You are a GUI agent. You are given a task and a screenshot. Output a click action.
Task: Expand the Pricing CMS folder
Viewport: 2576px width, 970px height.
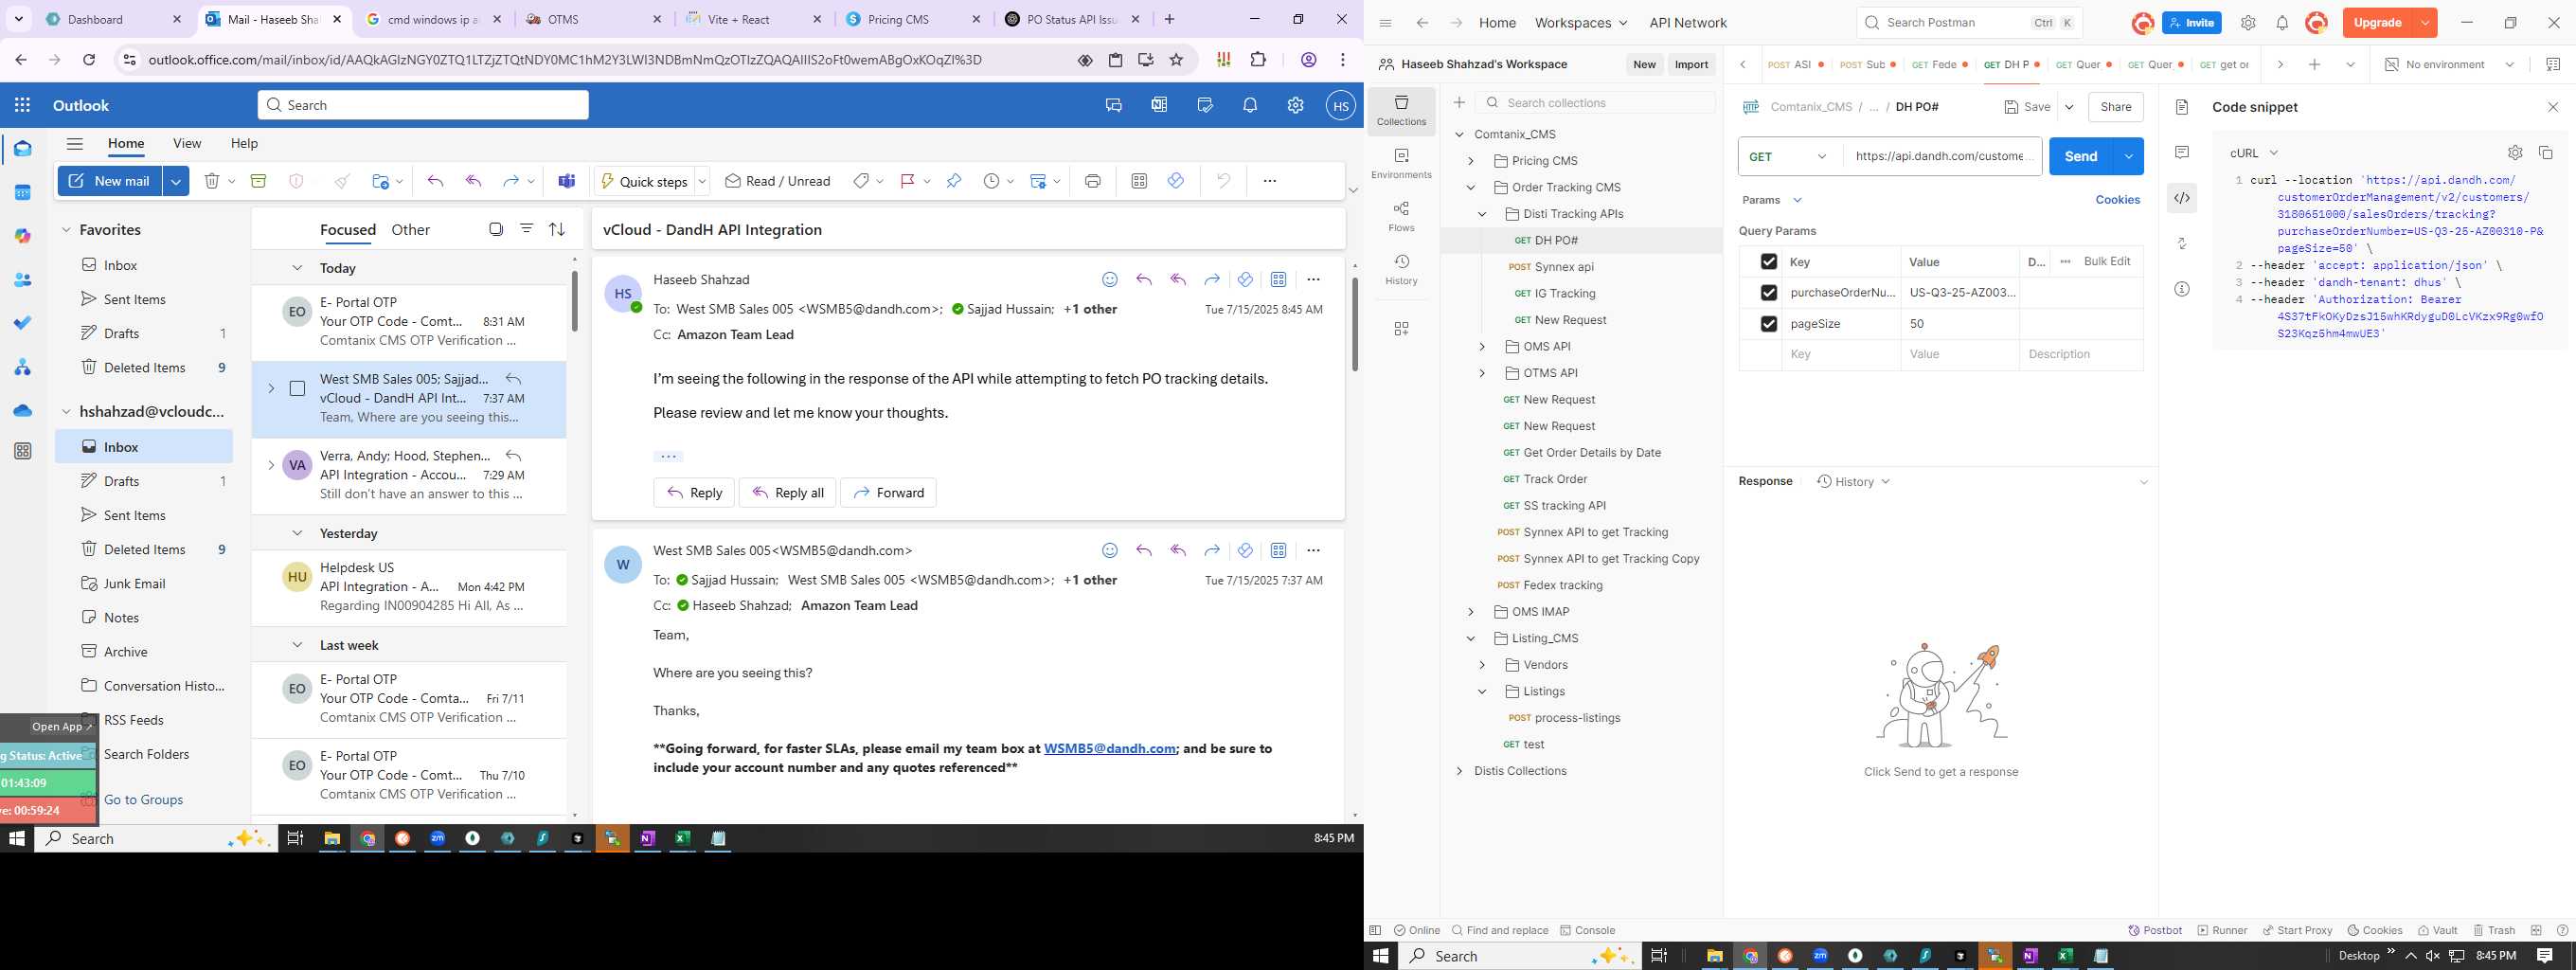pos(1470,161)
